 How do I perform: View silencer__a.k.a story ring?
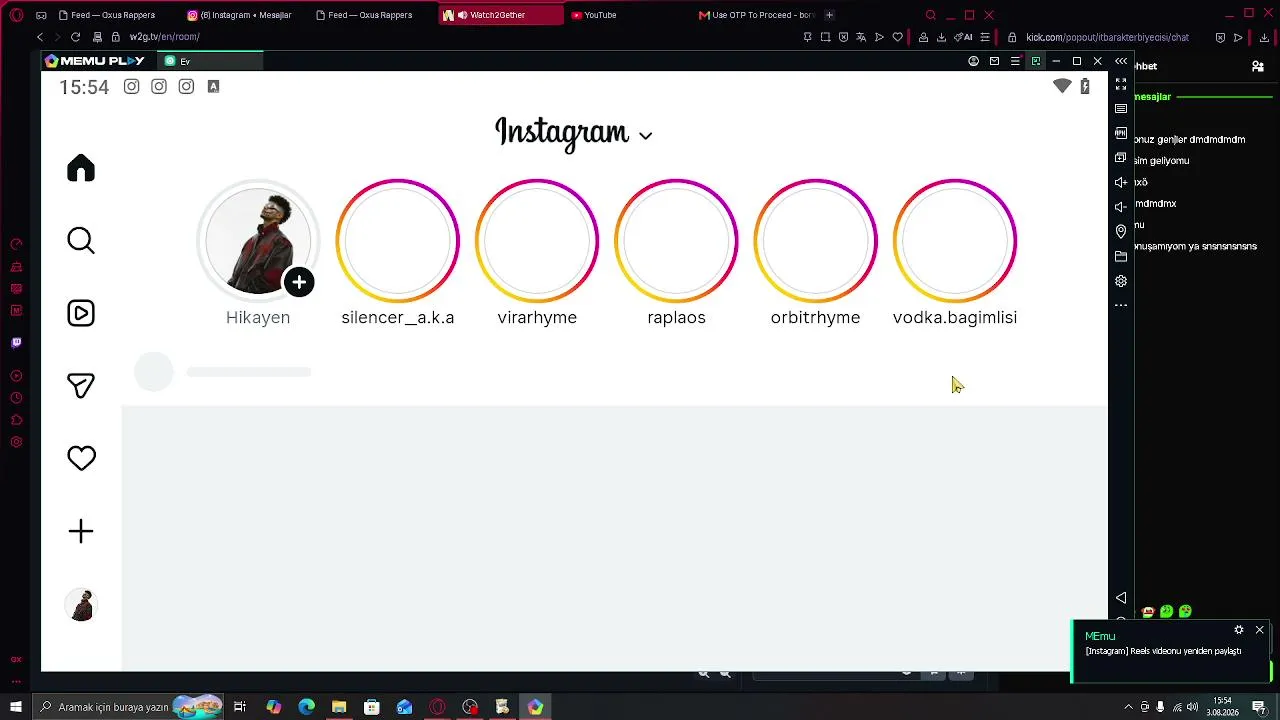(398, 241)
